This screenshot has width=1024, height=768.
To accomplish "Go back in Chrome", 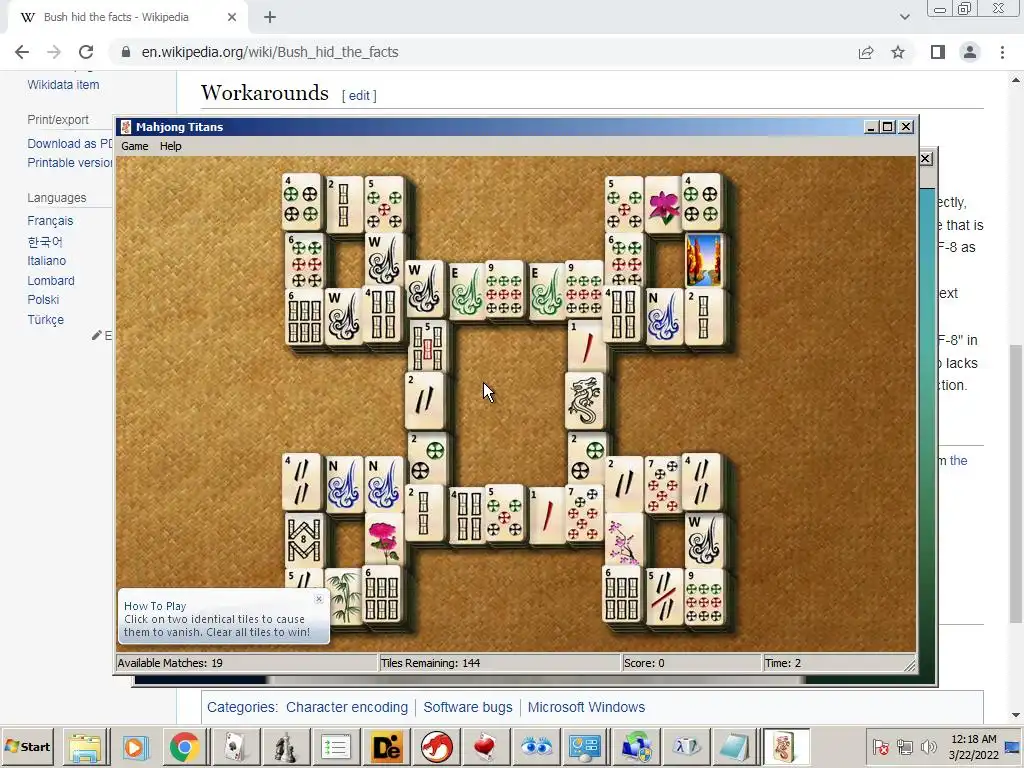I will 22,52.
